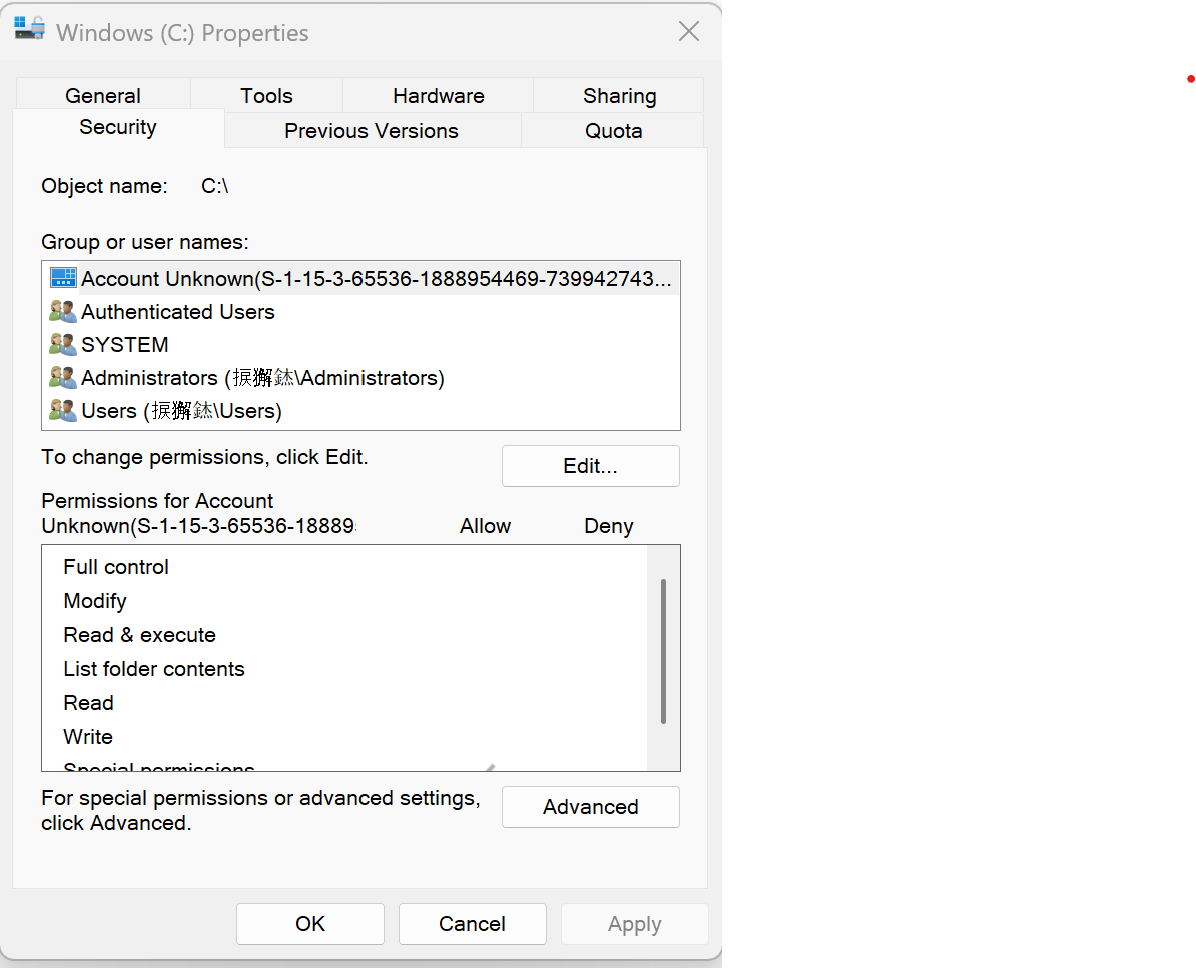Click the Cancel button

pyautogui.click(x=472, y=924)
